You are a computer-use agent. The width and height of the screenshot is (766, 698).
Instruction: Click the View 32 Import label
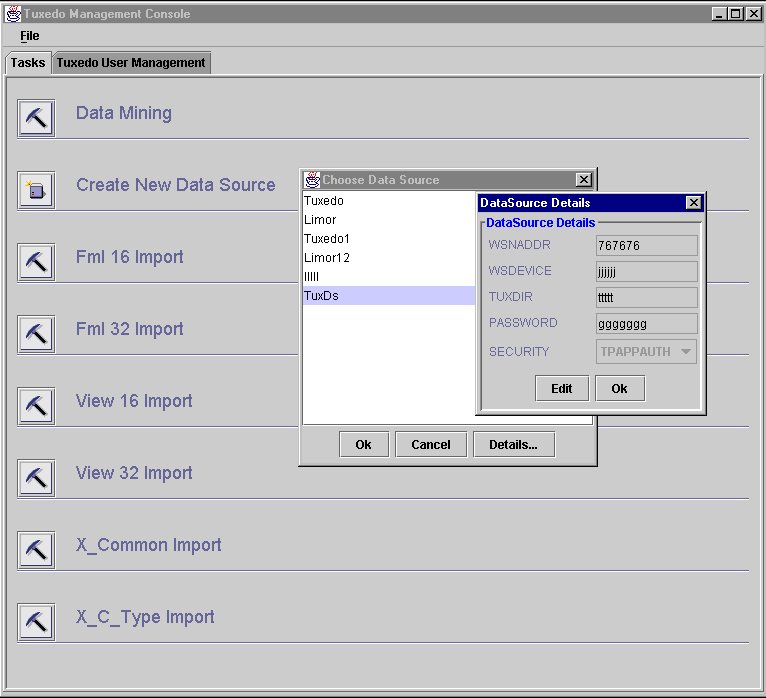[134, 473]
